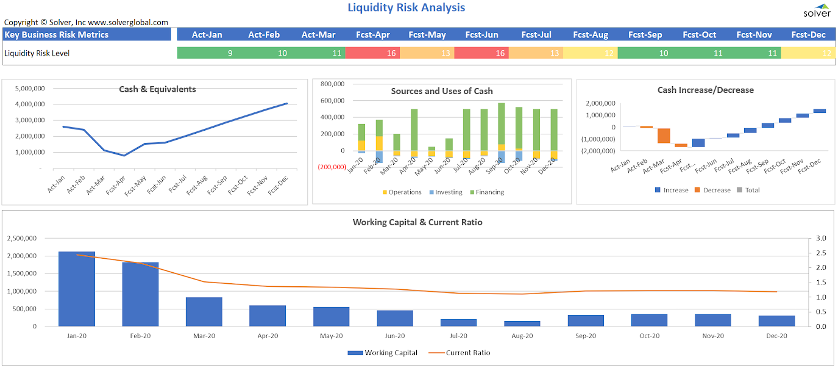838x372 pixels.
Task: Click the Sources and Uses of Cash title
Action: click(x=442, y=91)
